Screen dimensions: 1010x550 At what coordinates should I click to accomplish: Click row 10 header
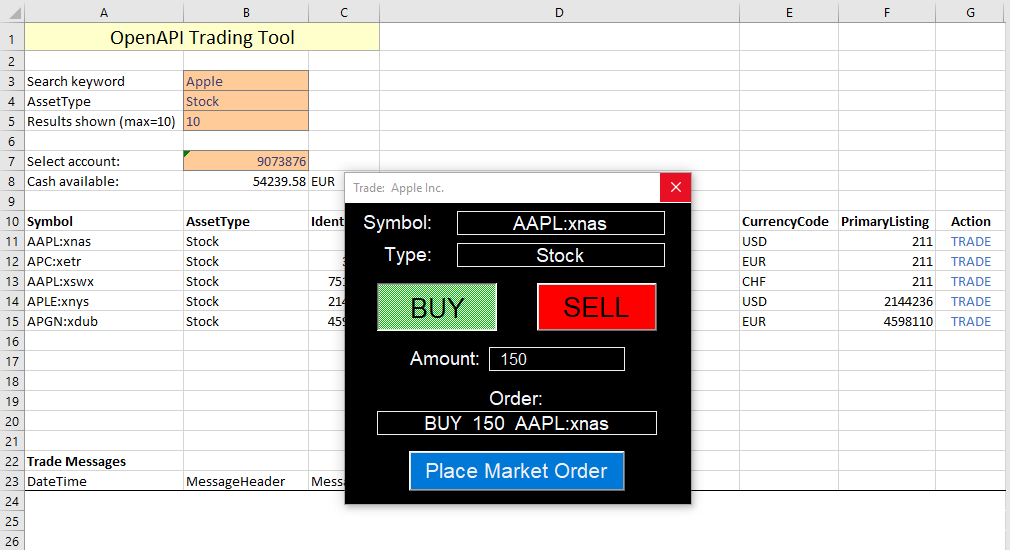point(12,221)
